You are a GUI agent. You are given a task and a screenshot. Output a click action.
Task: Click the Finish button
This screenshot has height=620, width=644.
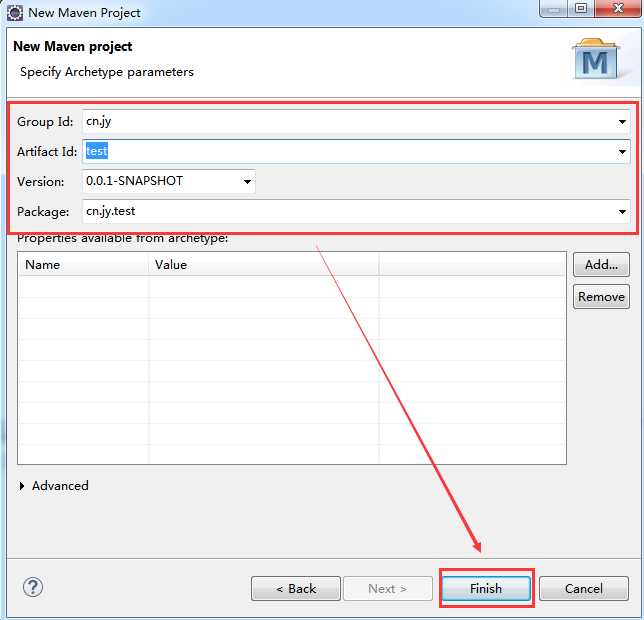[486, 588]
